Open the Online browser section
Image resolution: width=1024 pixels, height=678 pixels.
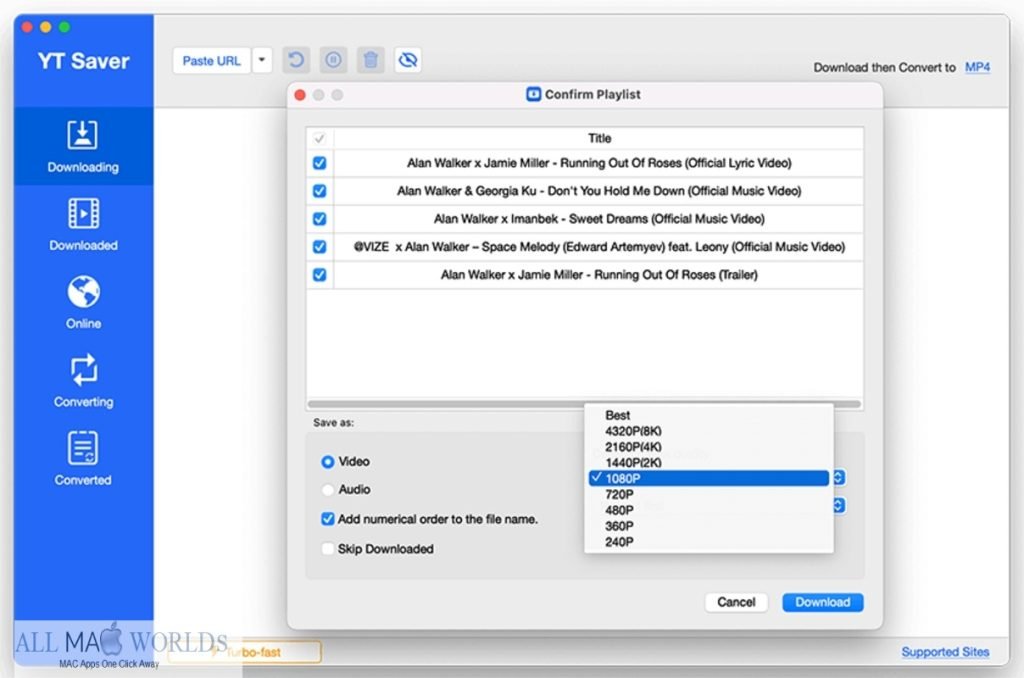tap(83, 302)
